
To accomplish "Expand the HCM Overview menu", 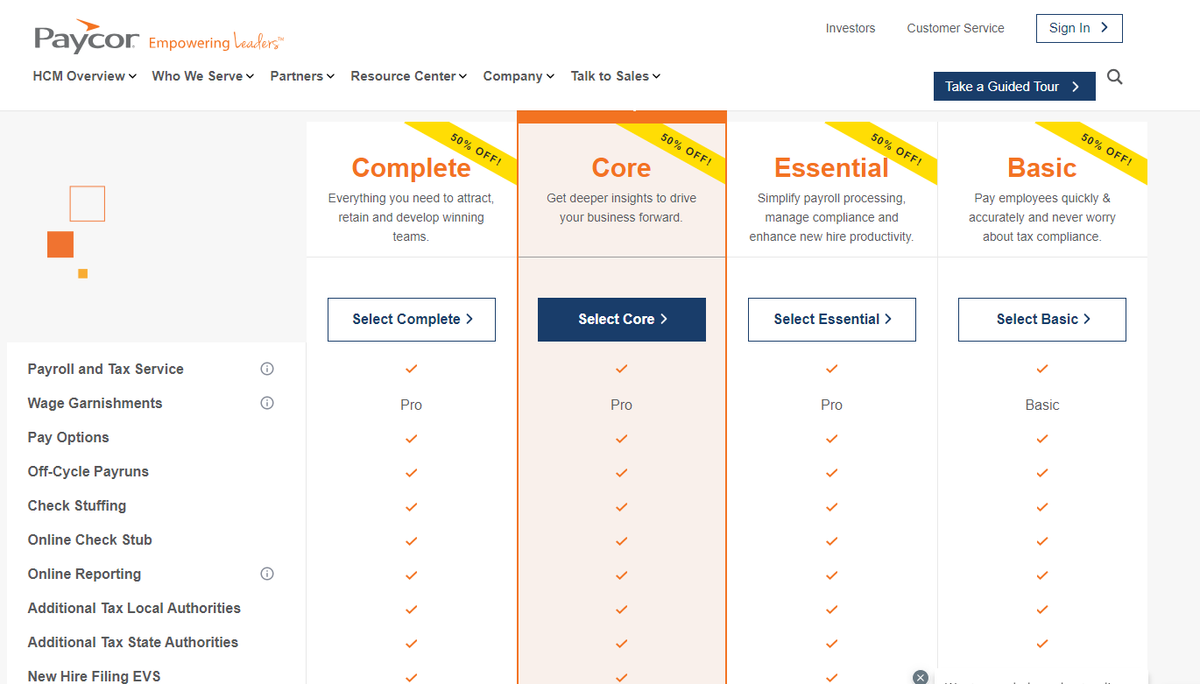I will (85, 76).
